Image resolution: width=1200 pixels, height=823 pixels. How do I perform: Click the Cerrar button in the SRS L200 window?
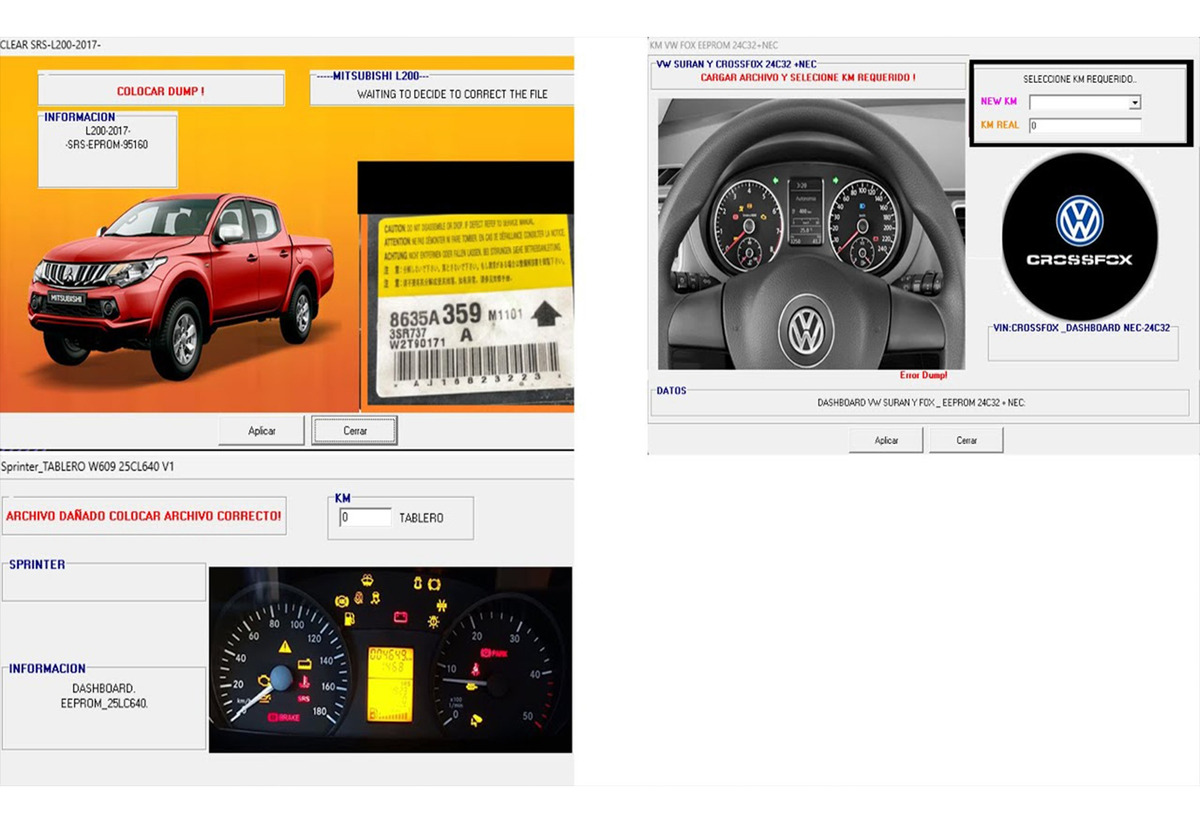tap(355, 431)
